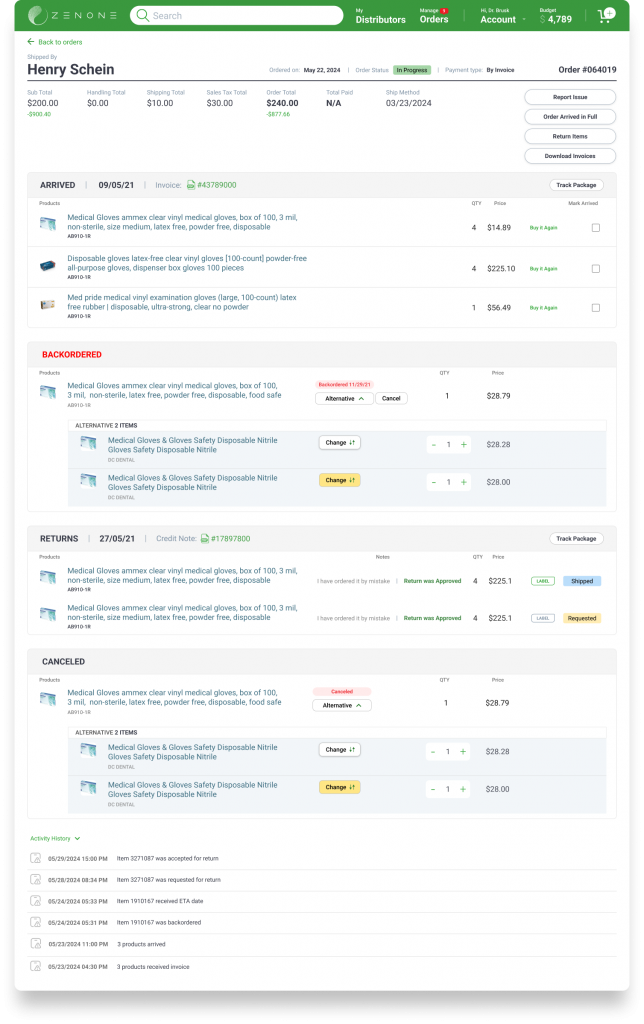Image resolution: width=644 pixels, height=1024 pixels.
Task: Click the shopping cart icon in header
Action: coord(604,16)
